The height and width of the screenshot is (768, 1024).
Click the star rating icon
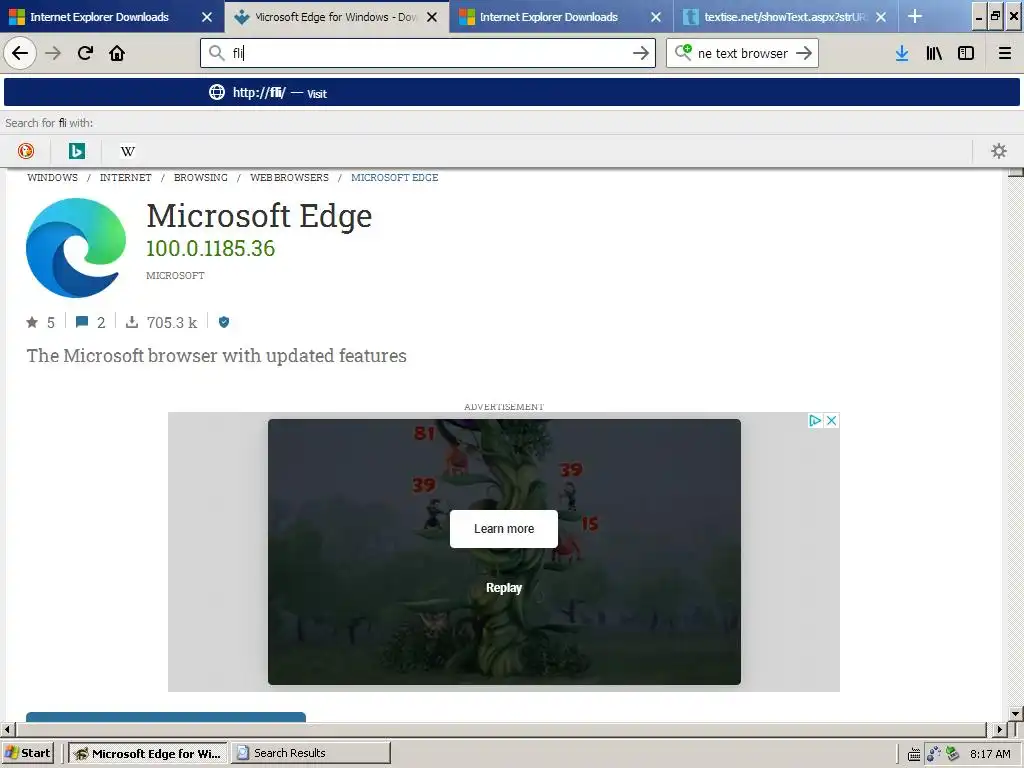(32, 322)
